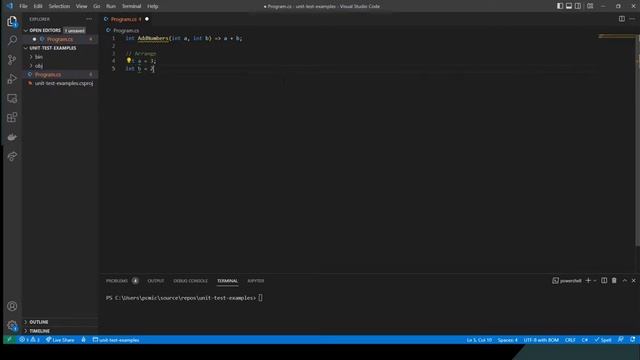Open the Docker view
This screenshot has height=360, width=640.
tap(12, 137)
